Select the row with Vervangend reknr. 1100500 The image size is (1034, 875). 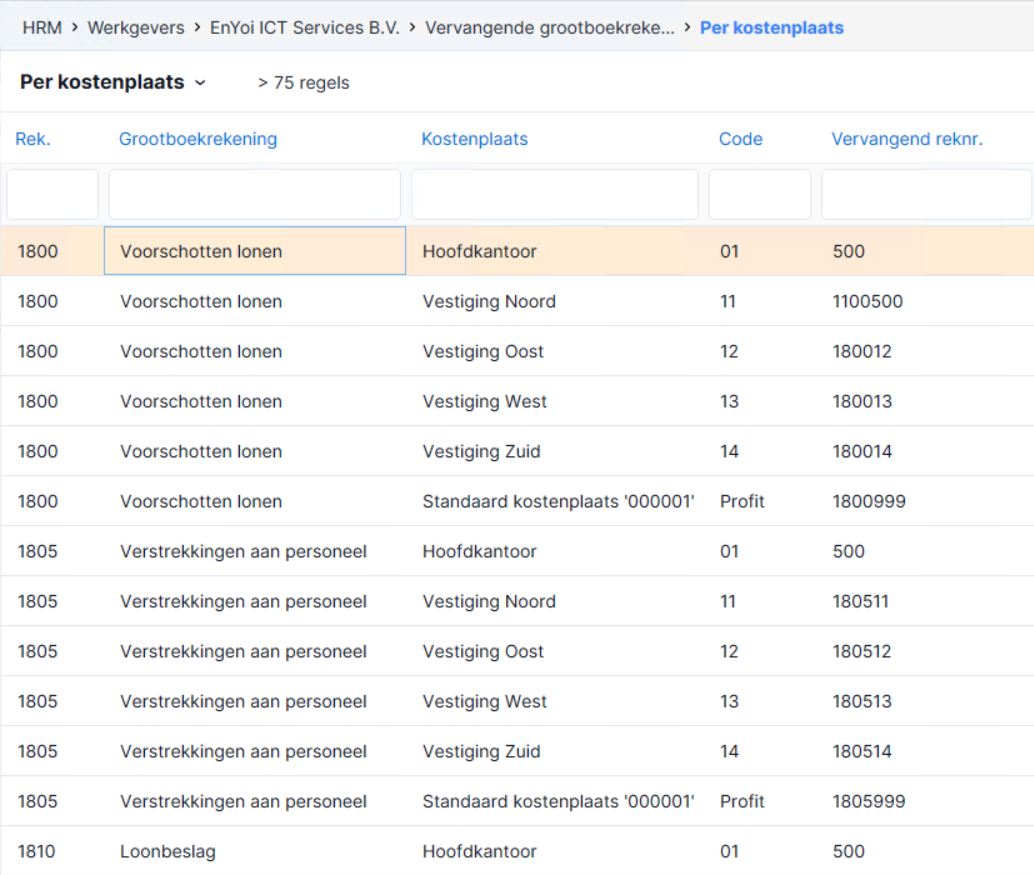pyautogui.click(x=517, y=301)
